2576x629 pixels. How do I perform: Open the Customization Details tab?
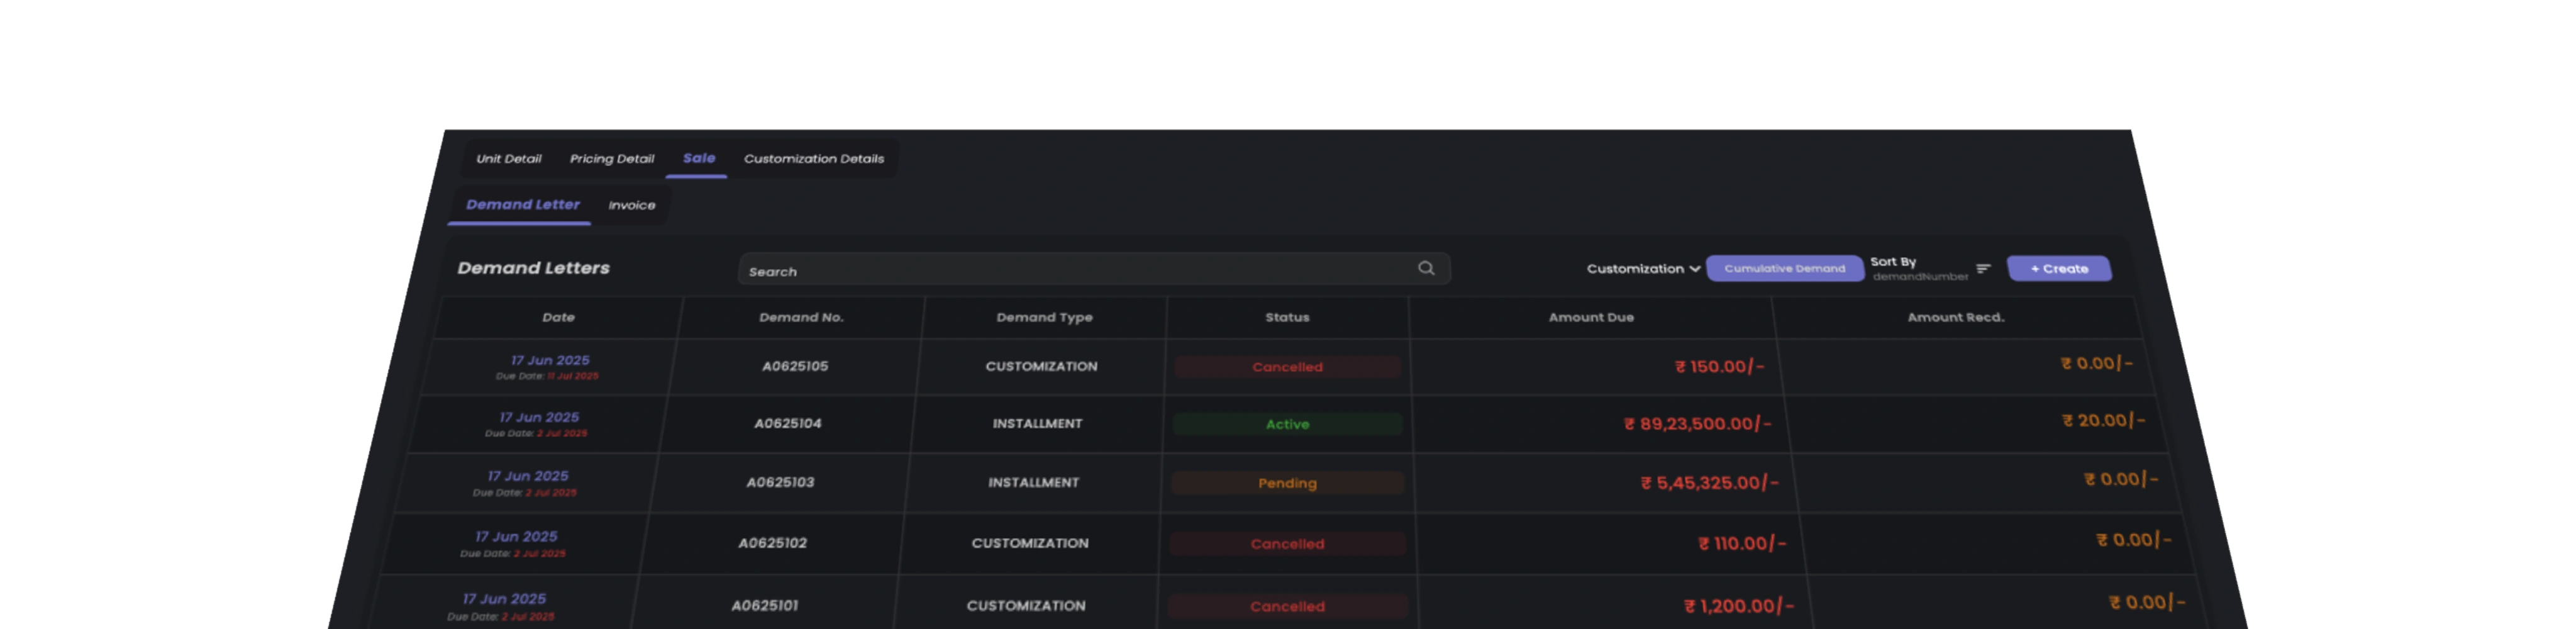[814, 158]
